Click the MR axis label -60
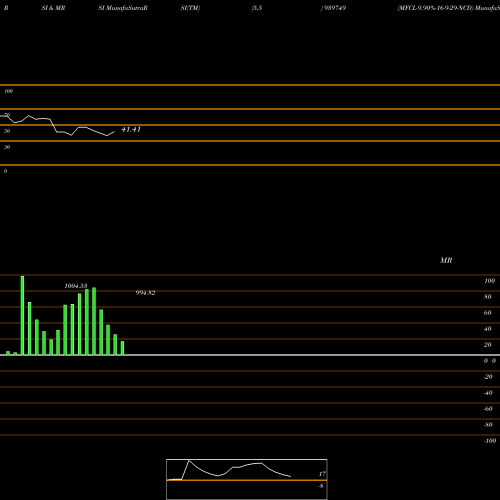The image size is (500, 500). 488,409
